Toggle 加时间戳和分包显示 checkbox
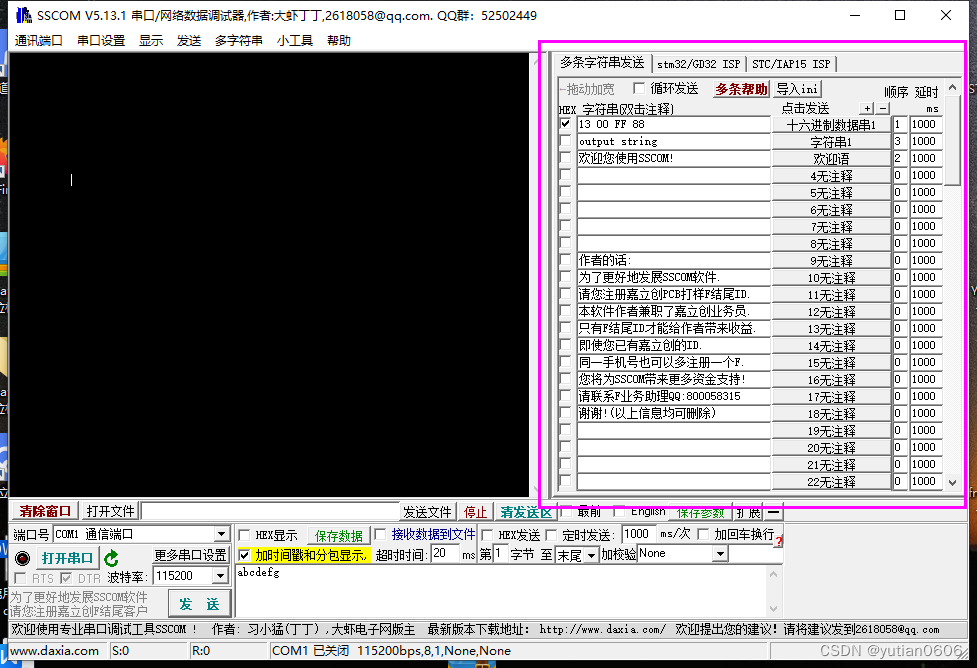 pyautogui.click(x=244, y=555)
